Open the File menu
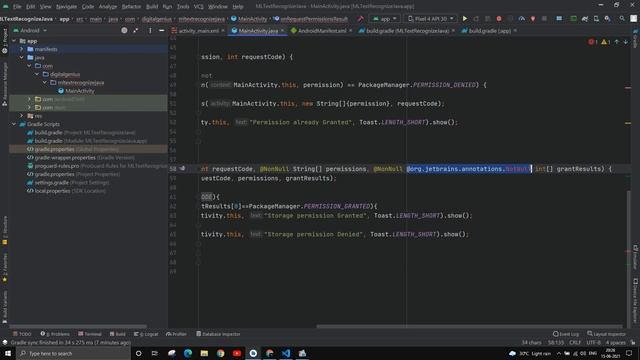 (x=17, y=7)
